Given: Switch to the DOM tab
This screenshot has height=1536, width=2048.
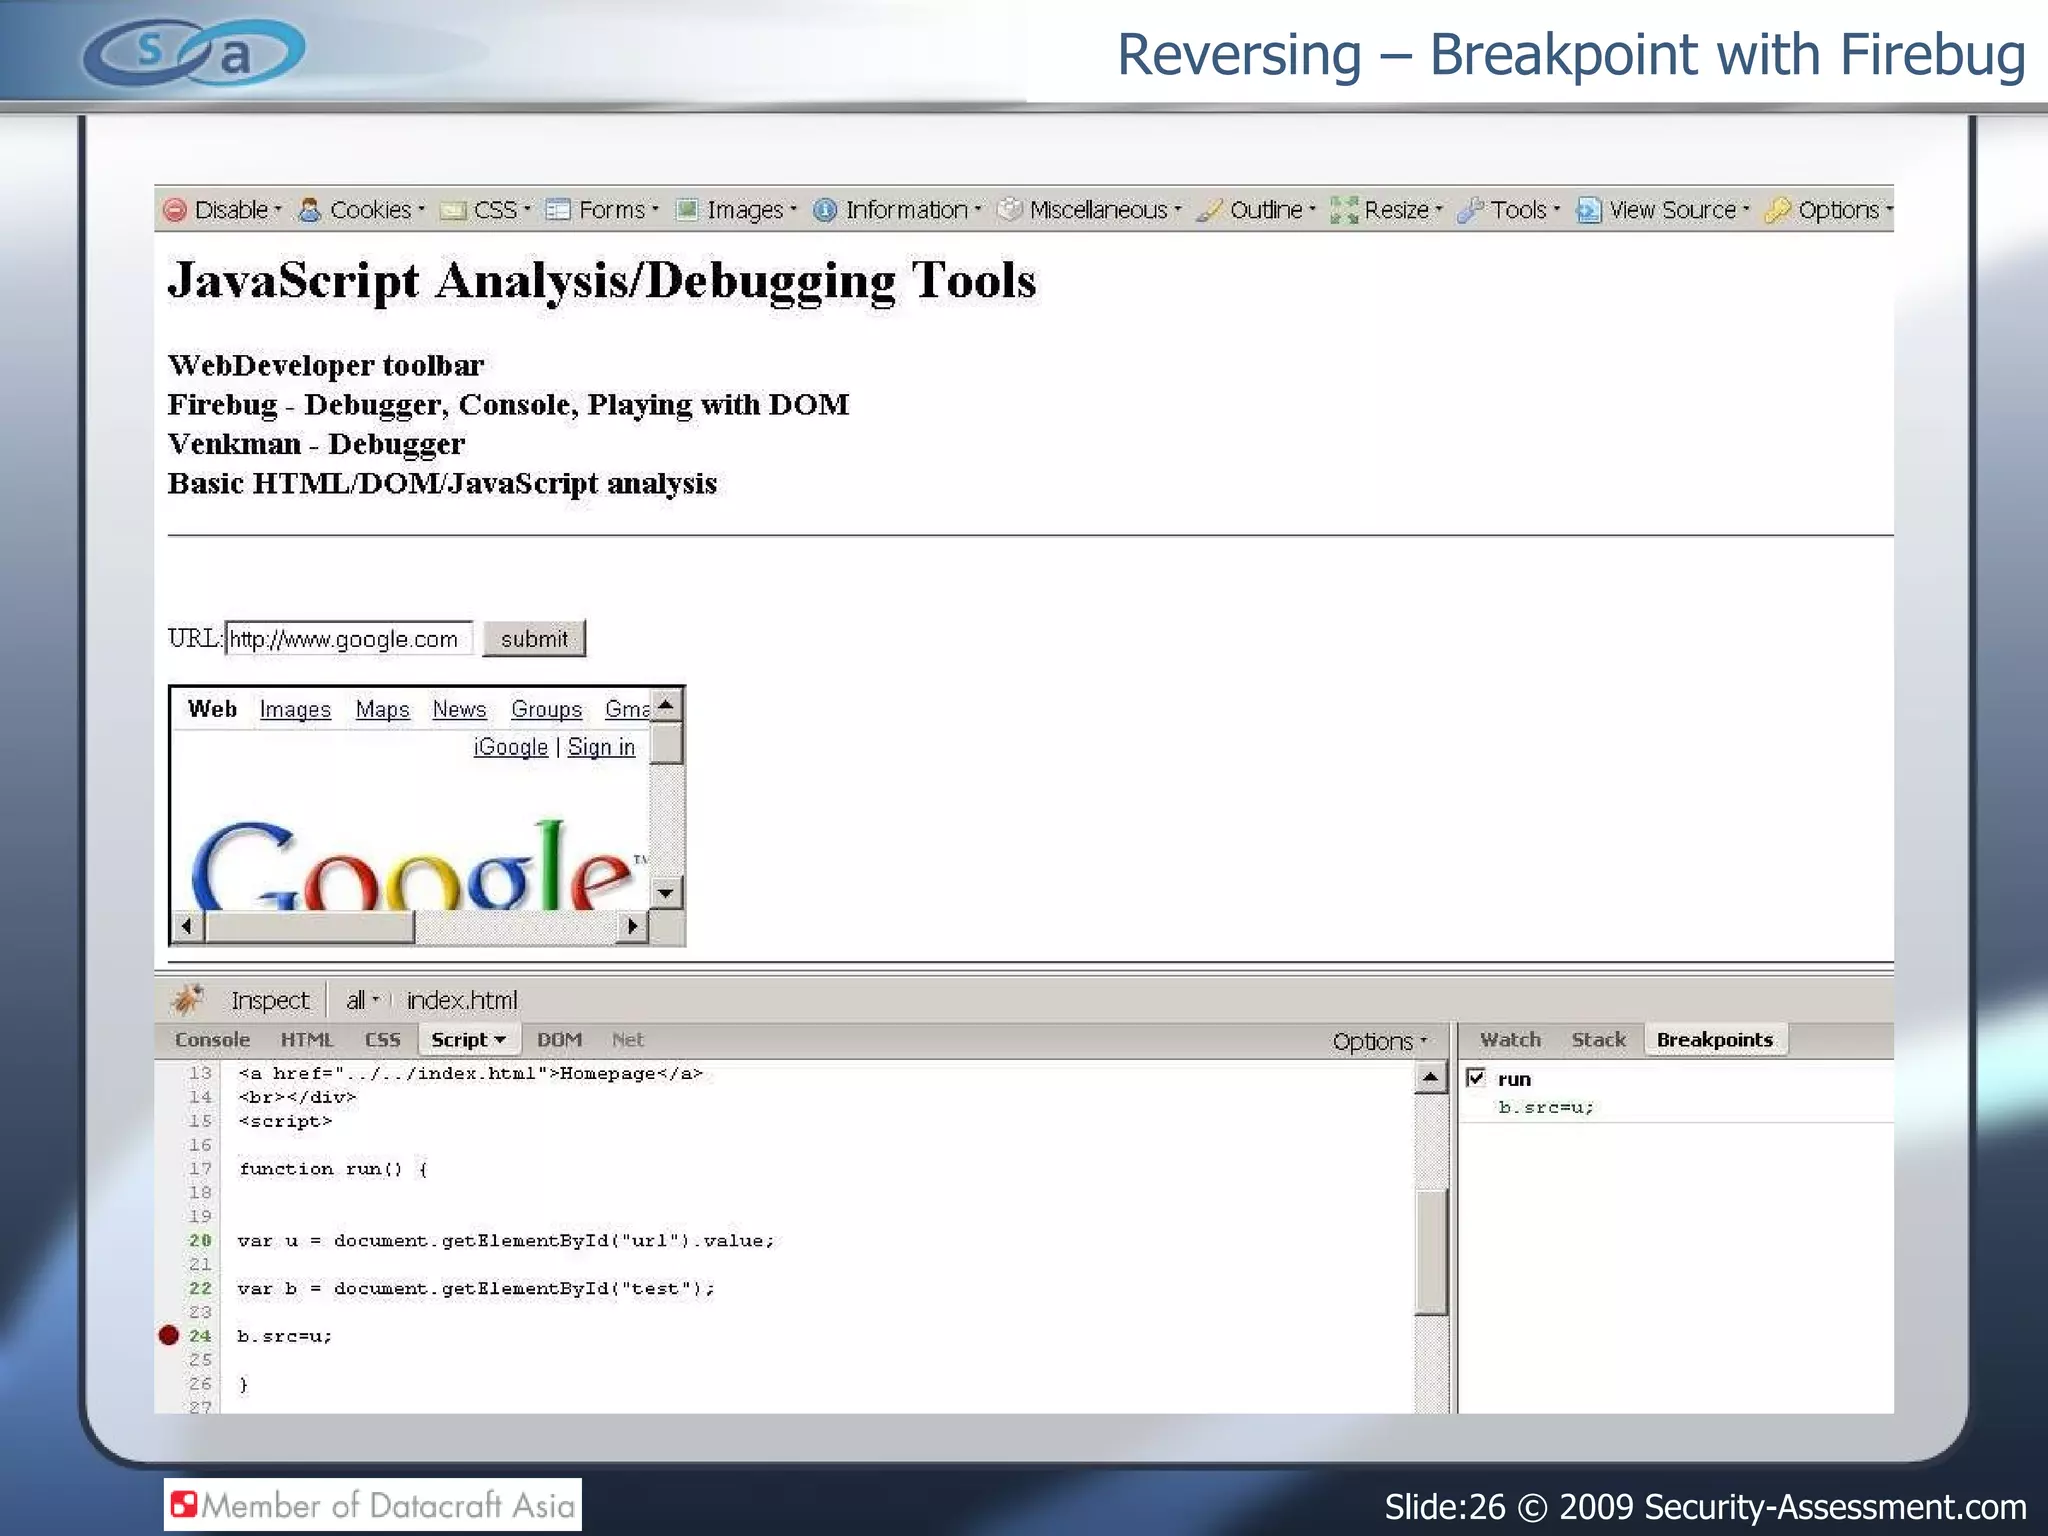Looking at the screenshot, I should (x=559, y=1040).
